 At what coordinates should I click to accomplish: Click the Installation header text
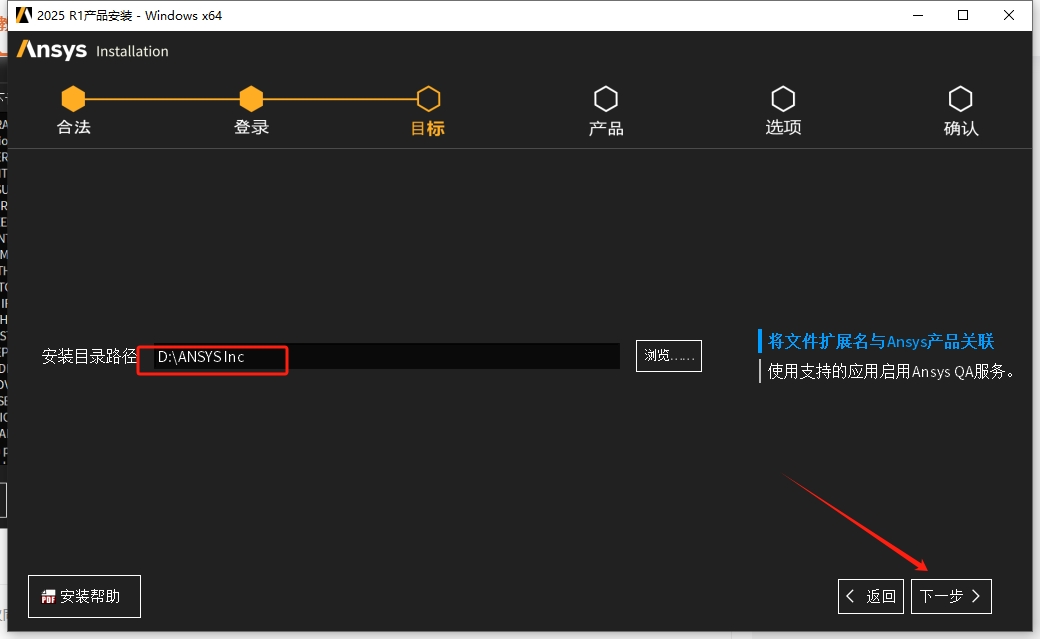132,51
